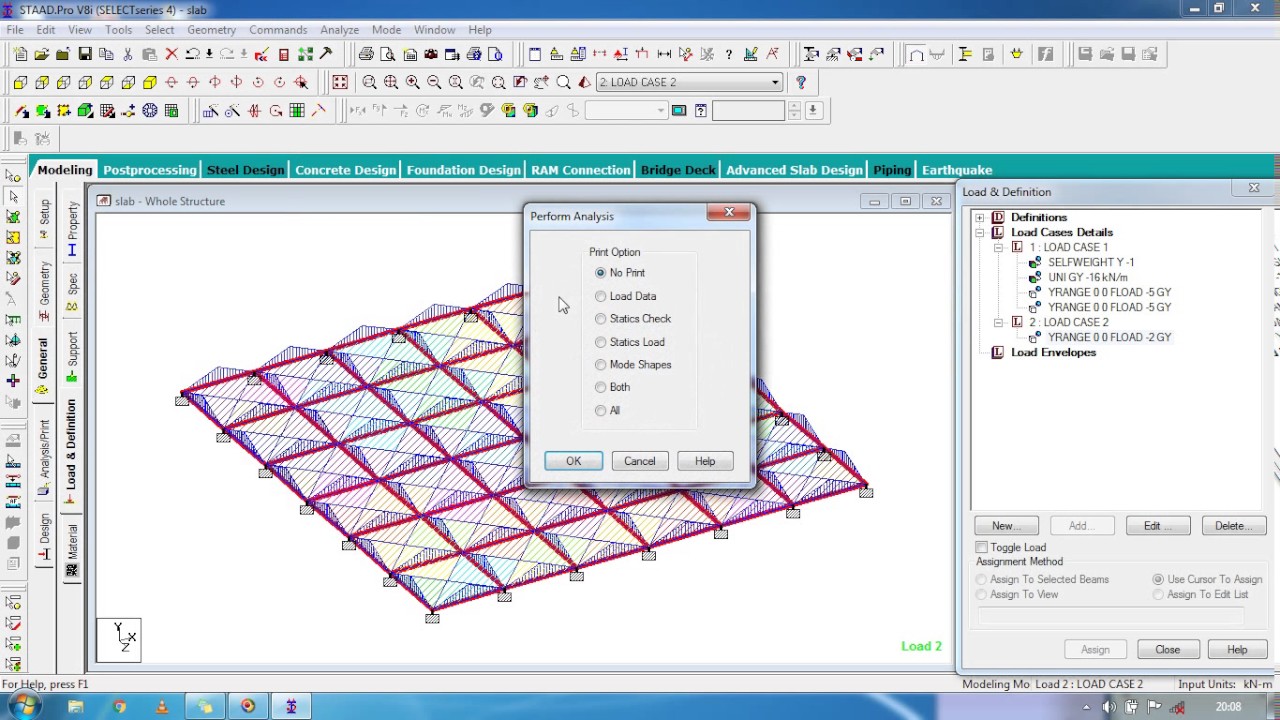The image size is (1280, 720).
Task: Collapse the Load Cases Details tree node
Action: (x=980, y=232)
